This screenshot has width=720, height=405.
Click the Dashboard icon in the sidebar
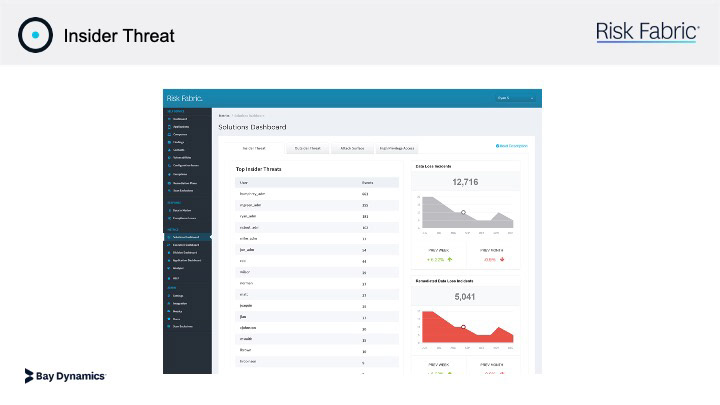click(x=169, y=119)
